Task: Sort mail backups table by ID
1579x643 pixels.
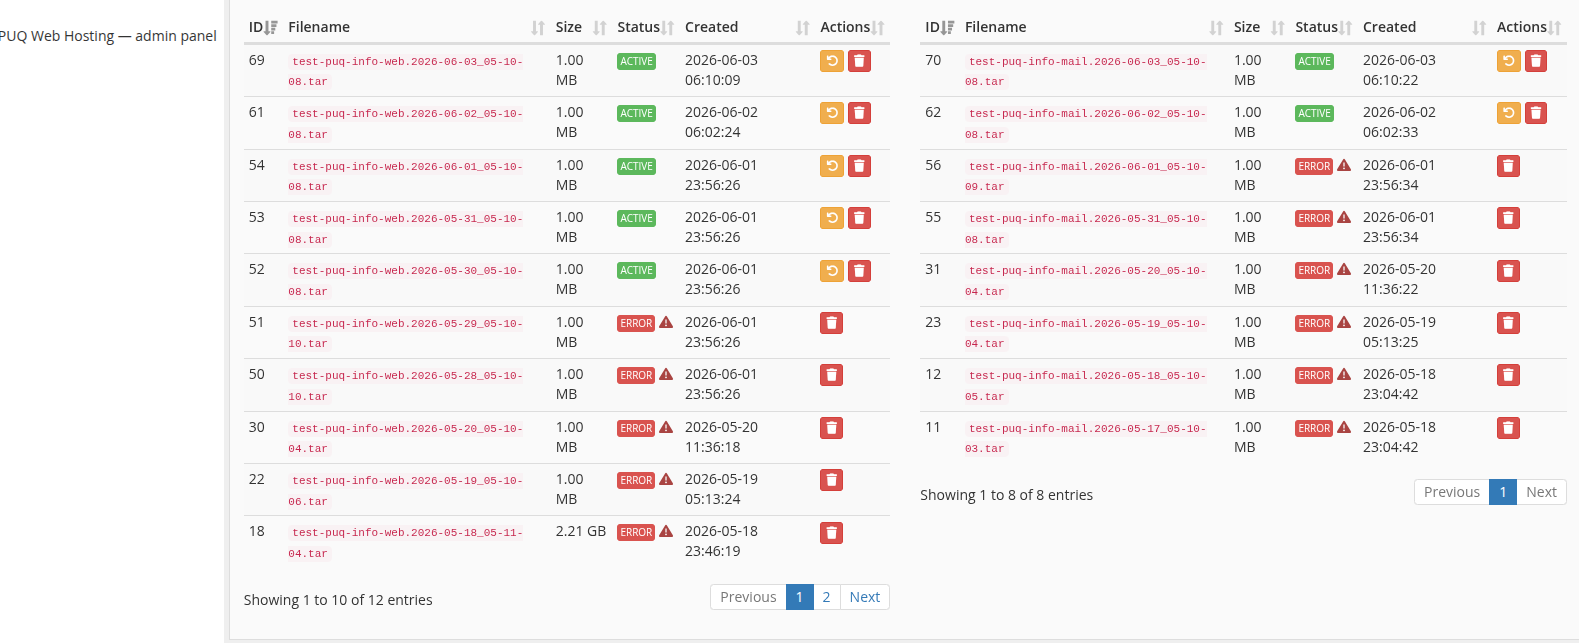Action: click(940, 27)
